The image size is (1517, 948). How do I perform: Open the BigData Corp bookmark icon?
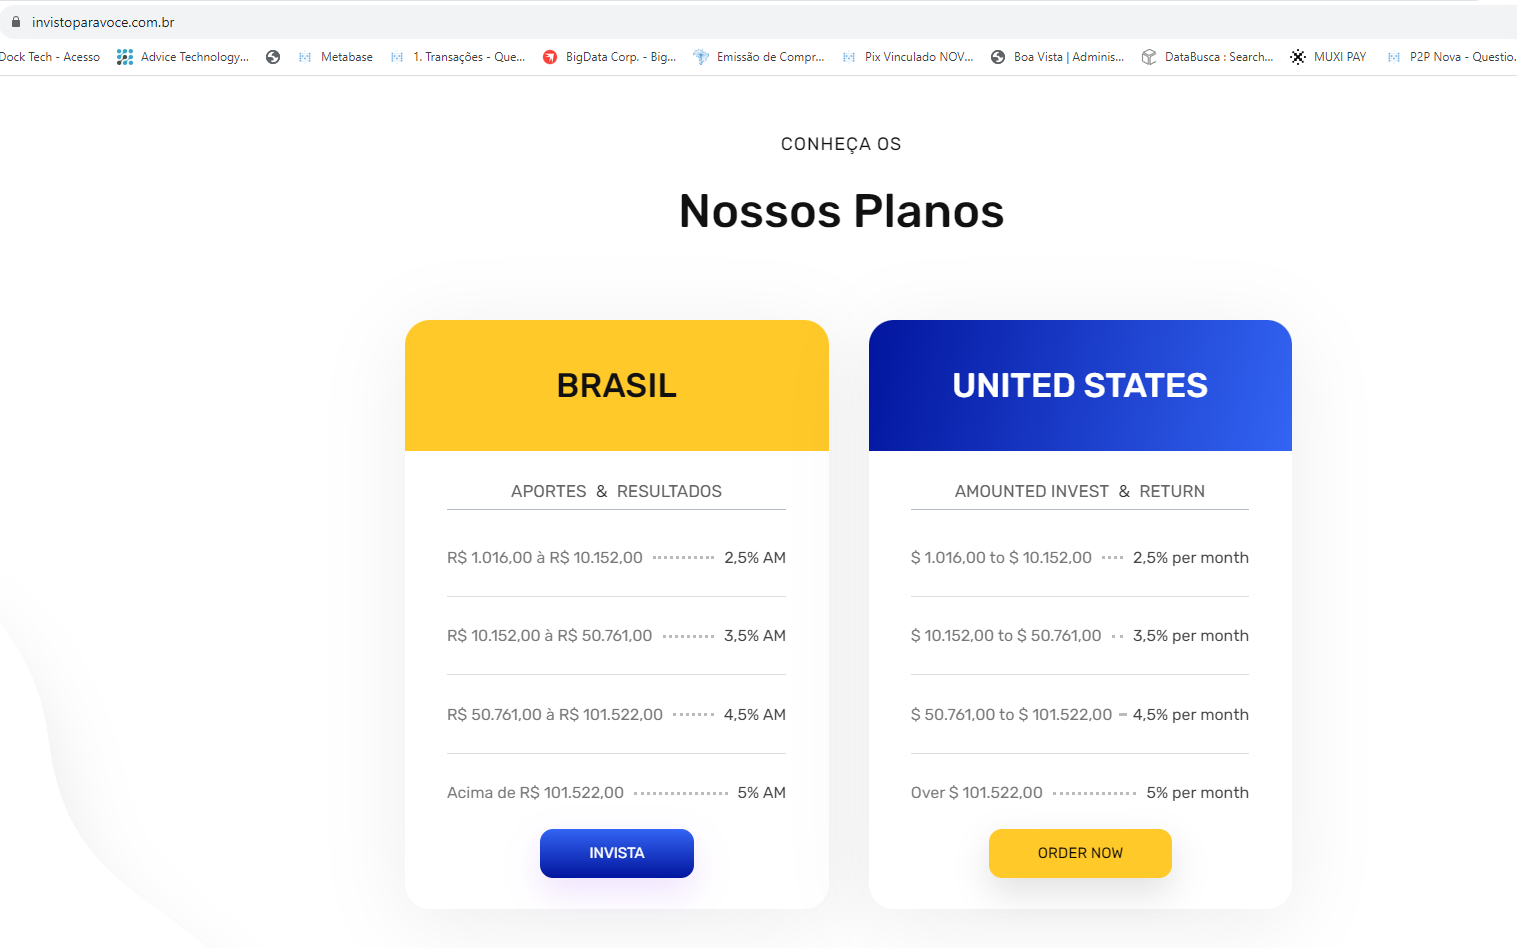point(550,57)
